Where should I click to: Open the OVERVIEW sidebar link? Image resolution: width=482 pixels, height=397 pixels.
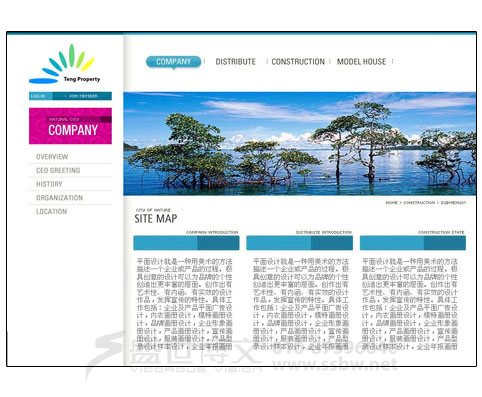pos(52,157)
